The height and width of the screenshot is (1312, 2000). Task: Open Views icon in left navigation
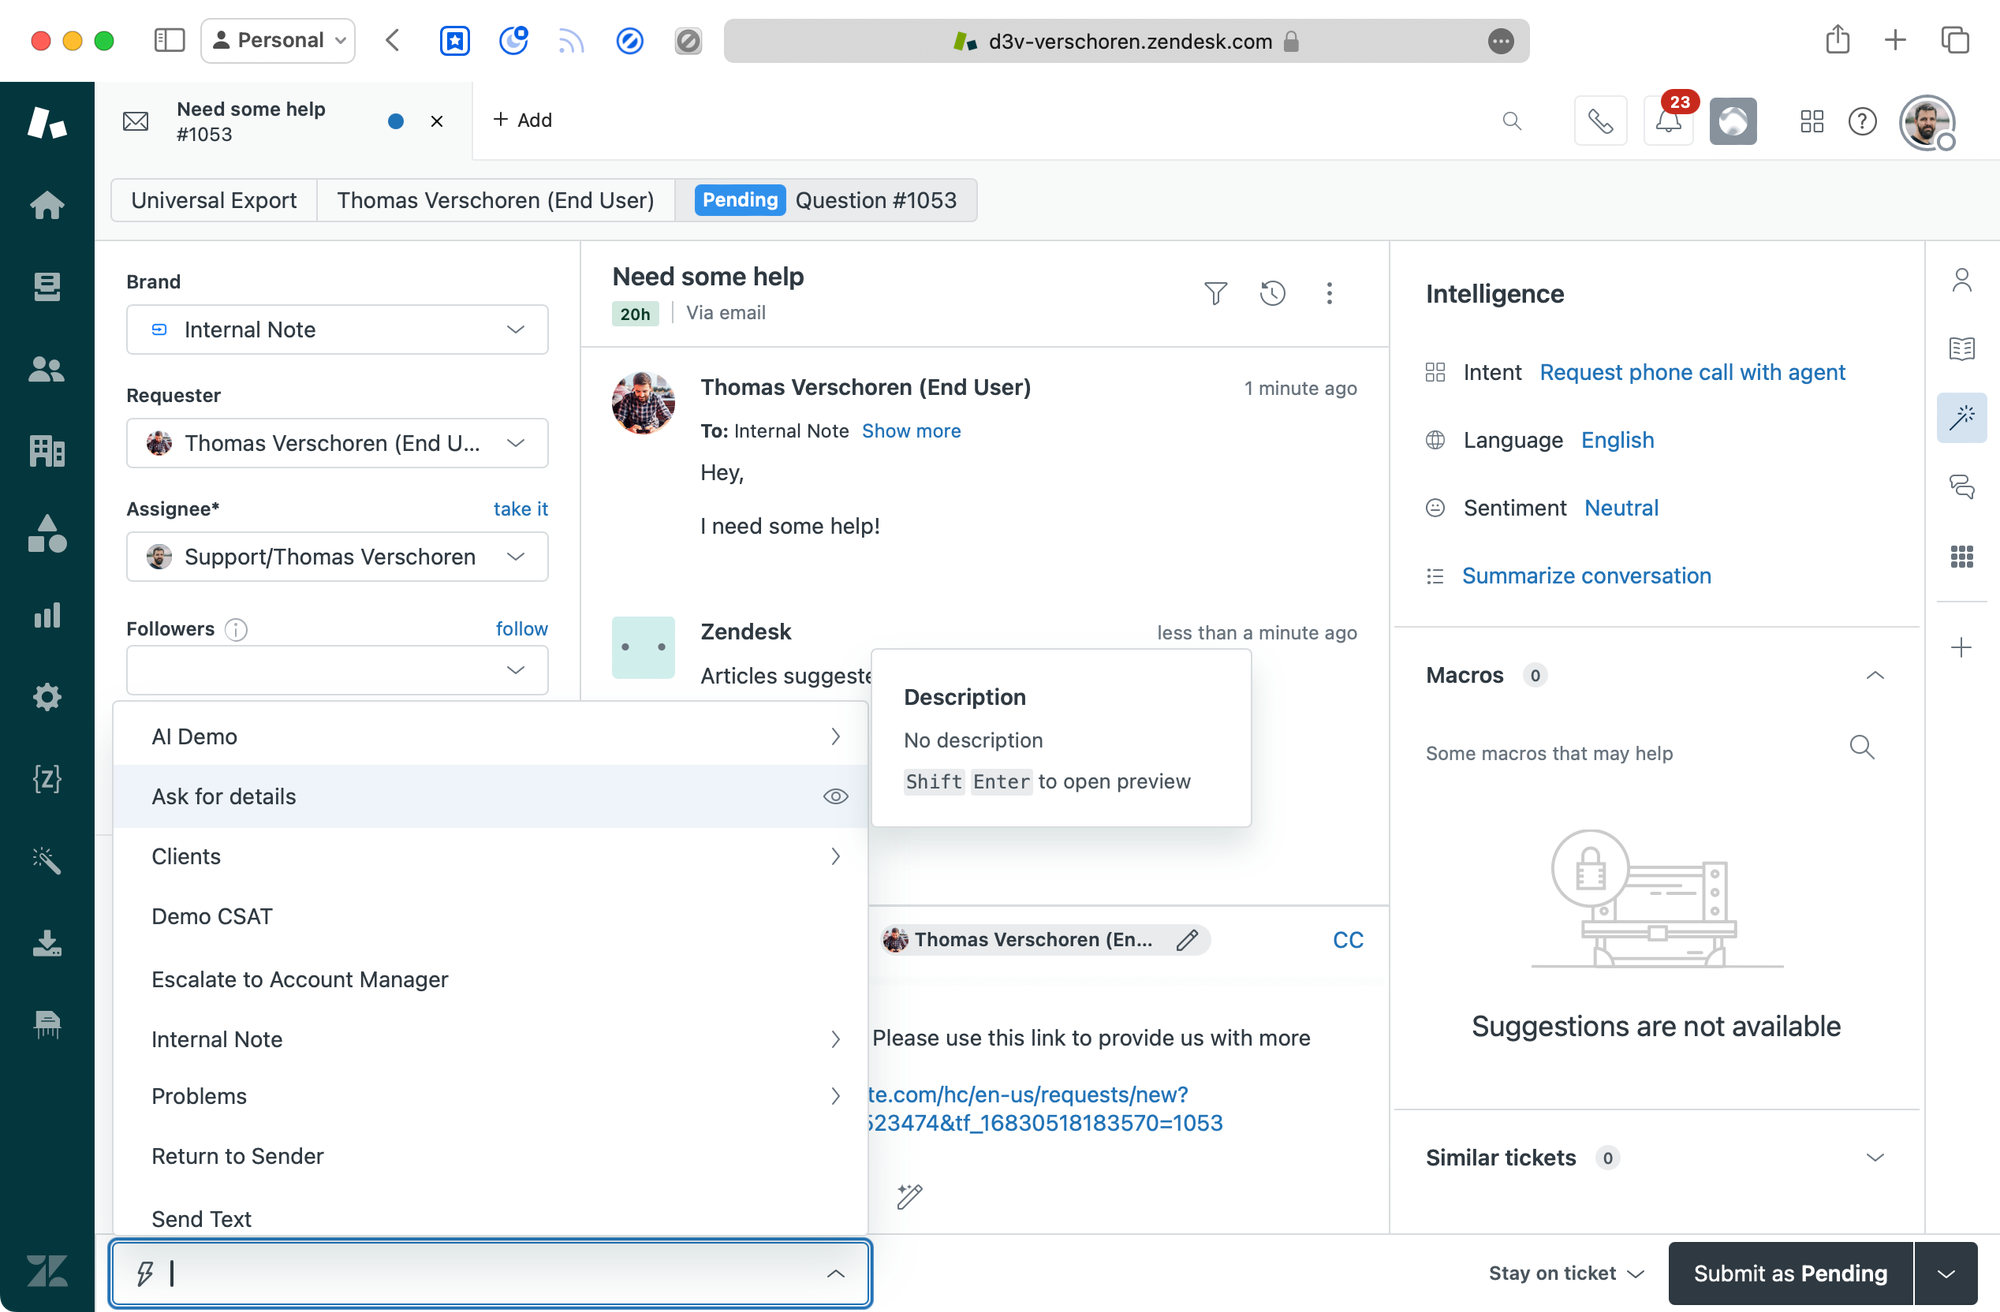point(47,287)
